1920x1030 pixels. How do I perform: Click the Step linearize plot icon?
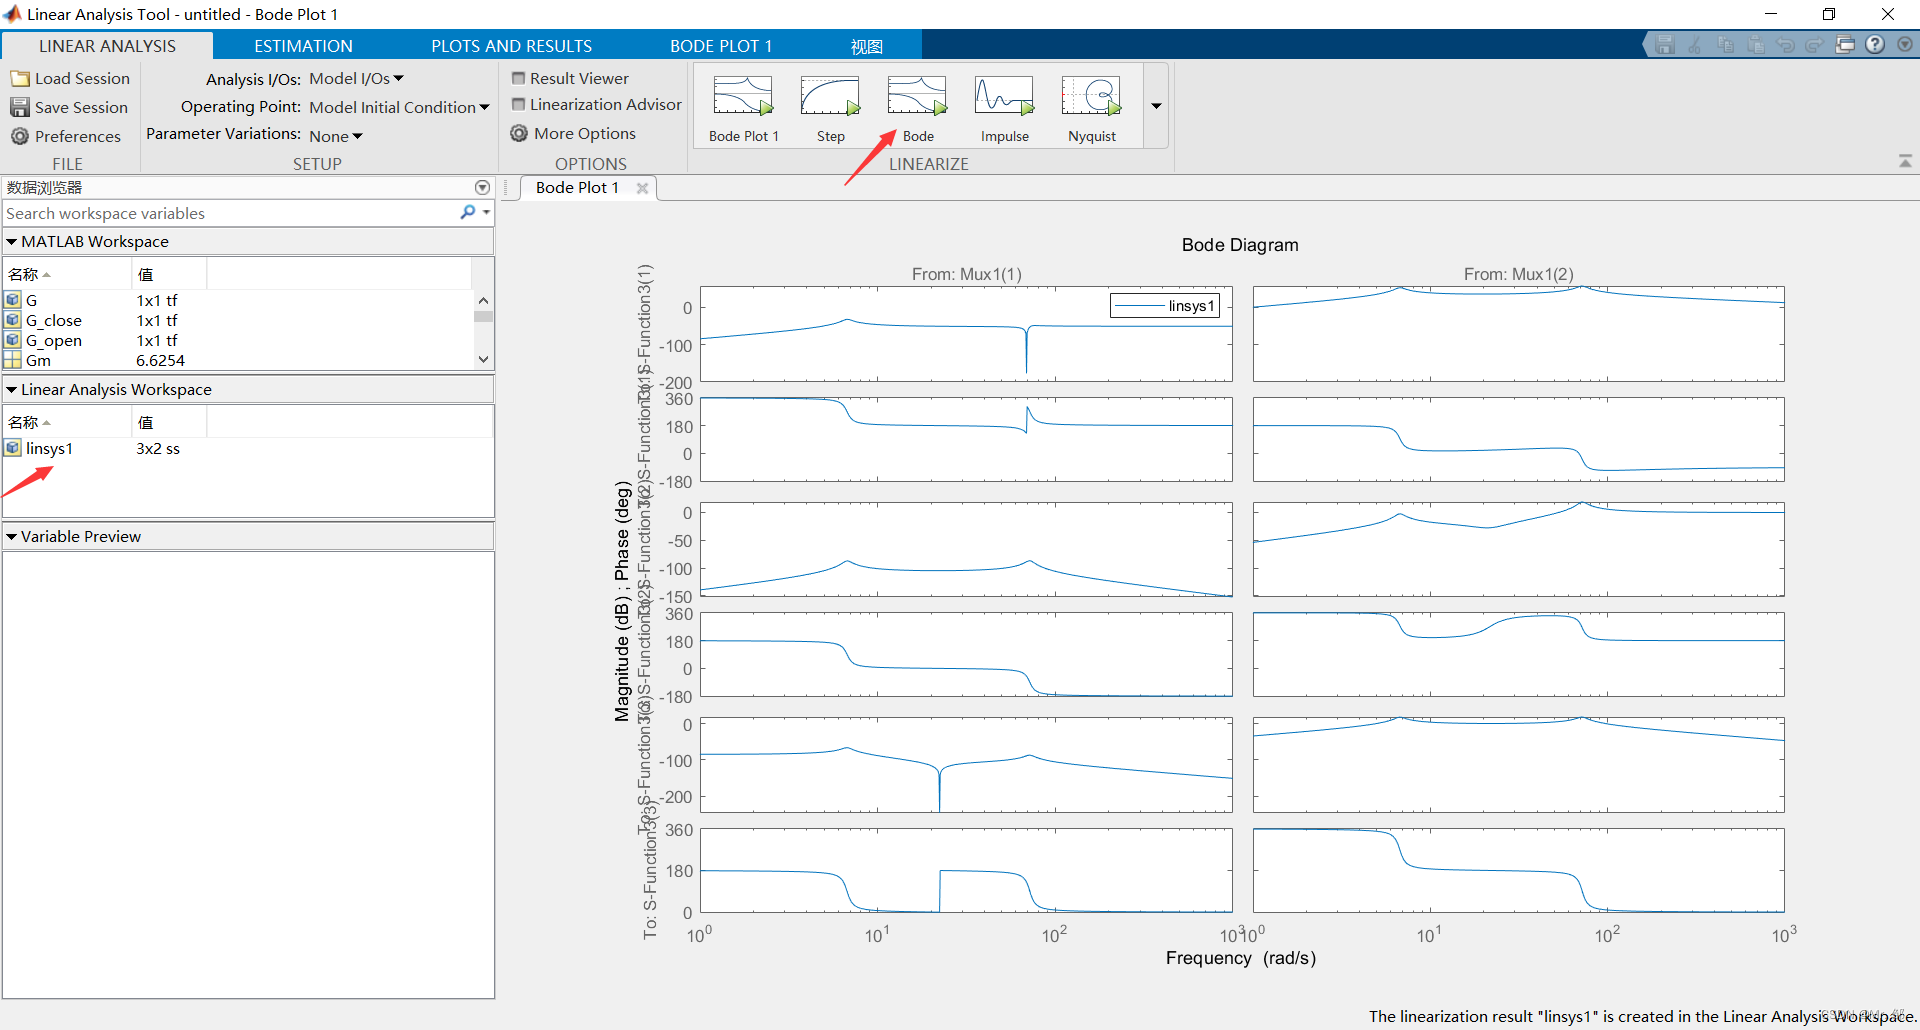[830, 97]
